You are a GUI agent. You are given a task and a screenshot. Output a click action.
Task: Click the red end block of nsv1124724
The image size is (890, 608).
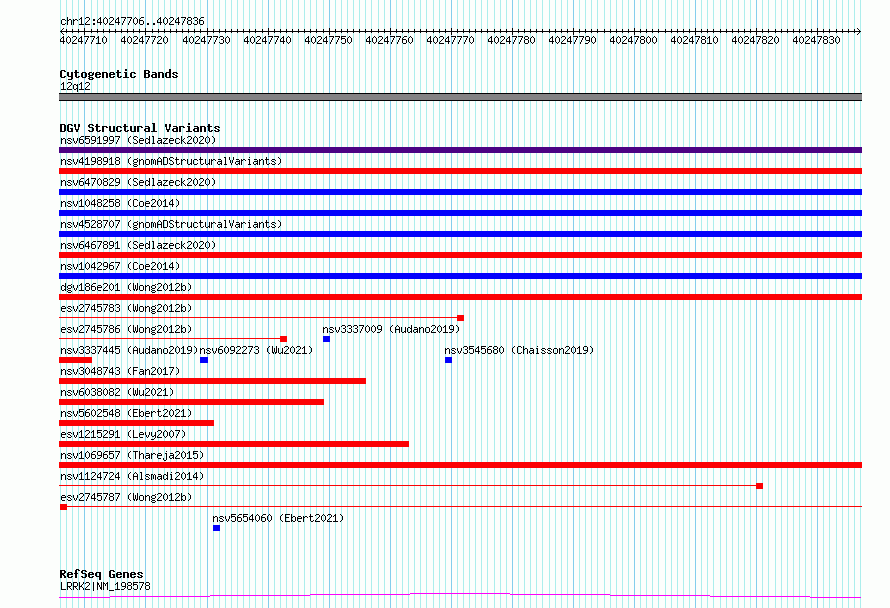[759, 486]
